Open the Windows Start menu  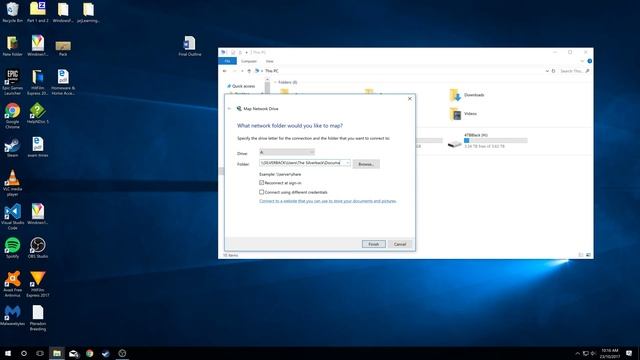[8, 353]
